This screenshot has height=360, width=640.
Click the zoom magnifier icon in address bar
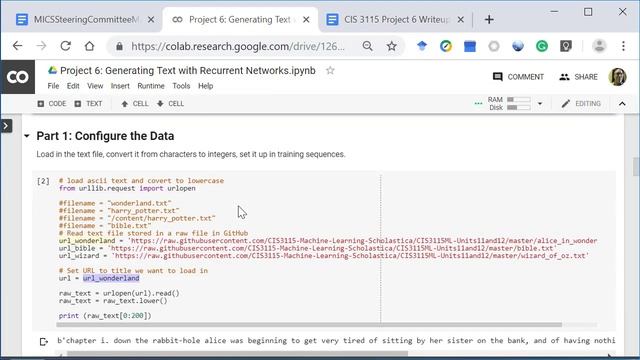click(x=367, y=46)
